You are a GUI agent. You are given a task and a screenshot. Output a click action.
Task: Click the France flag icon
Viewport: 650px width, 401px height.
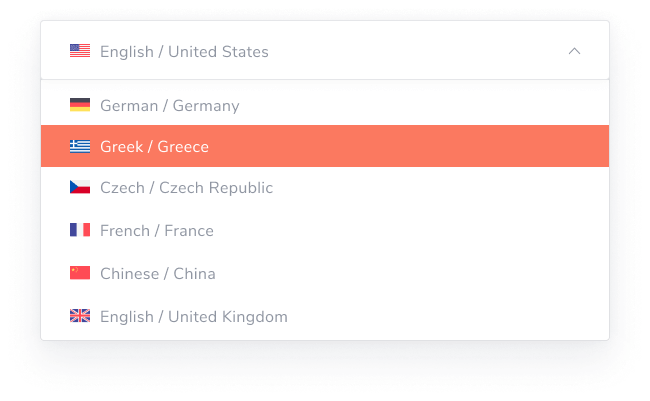point(80,231)
